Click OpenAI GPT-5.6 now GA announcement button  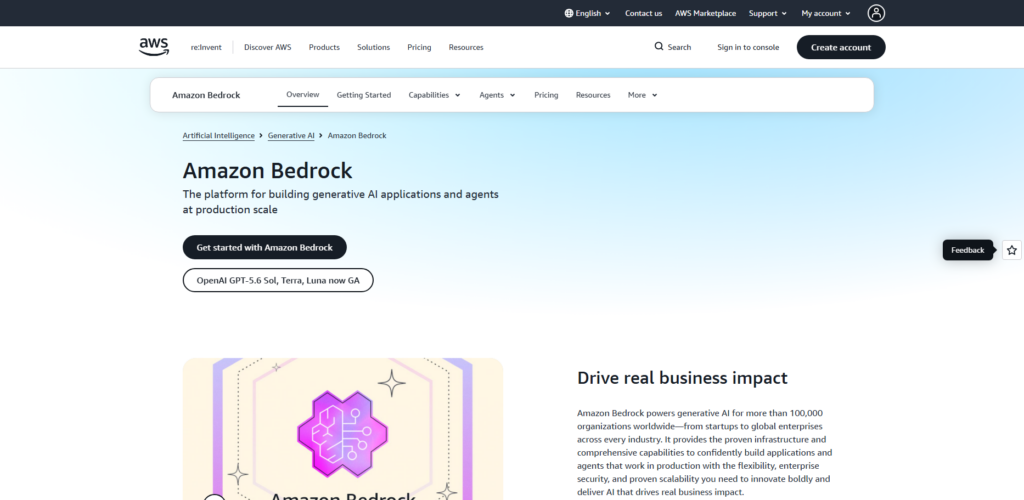[278, 280]
